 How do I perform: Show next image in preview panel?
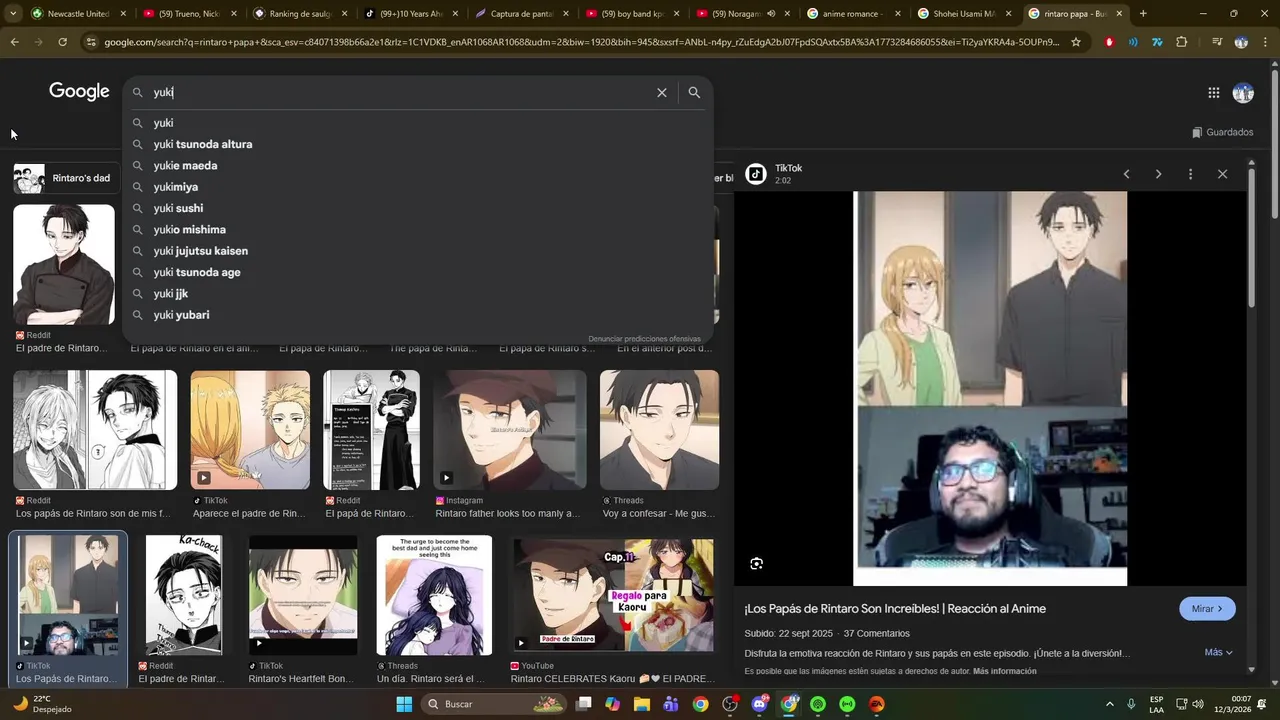[x=1158, y=174]
